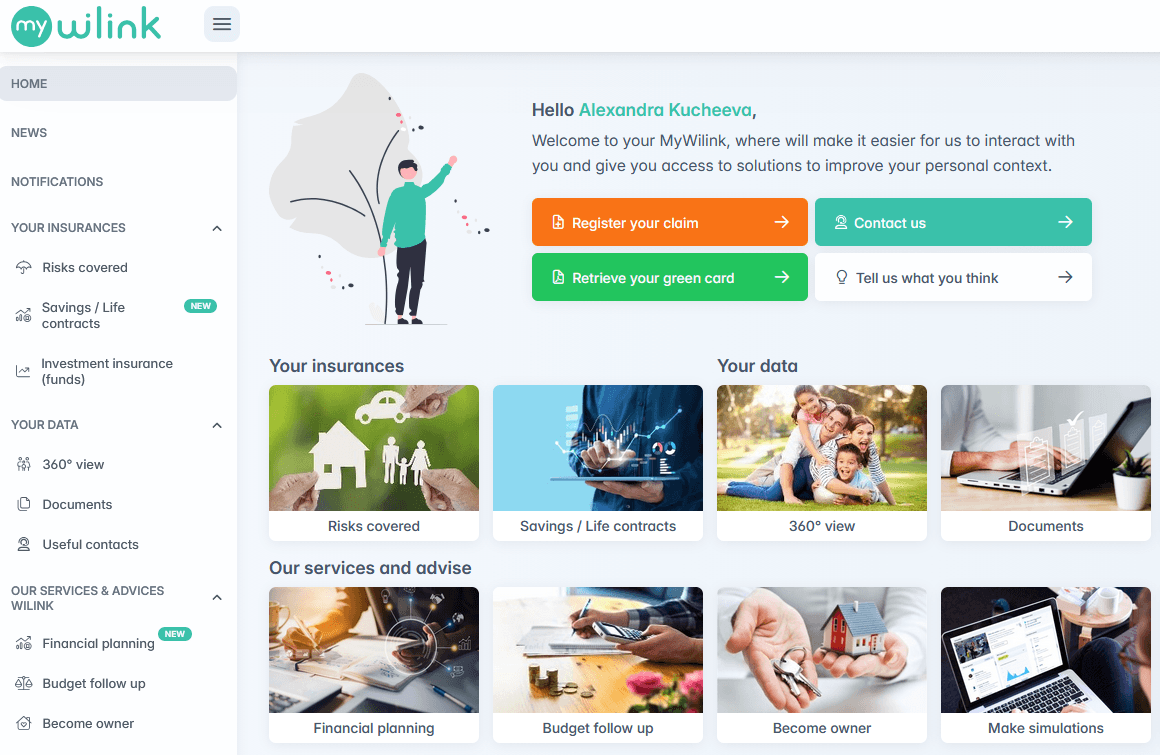Click the umbrella icon beside Risks covered
The width and height of the screenshot is (1160, 755).
click(24, 268)
